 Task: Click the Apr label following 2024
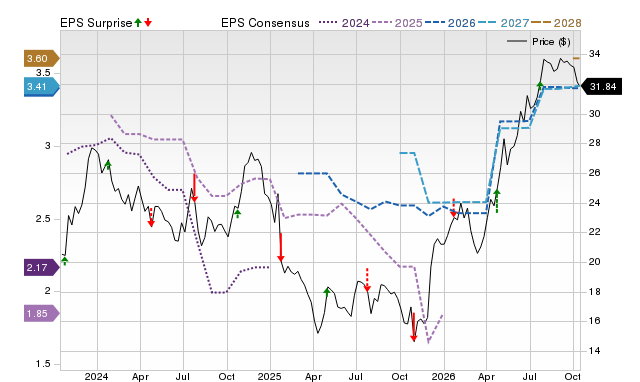[140, 376]
